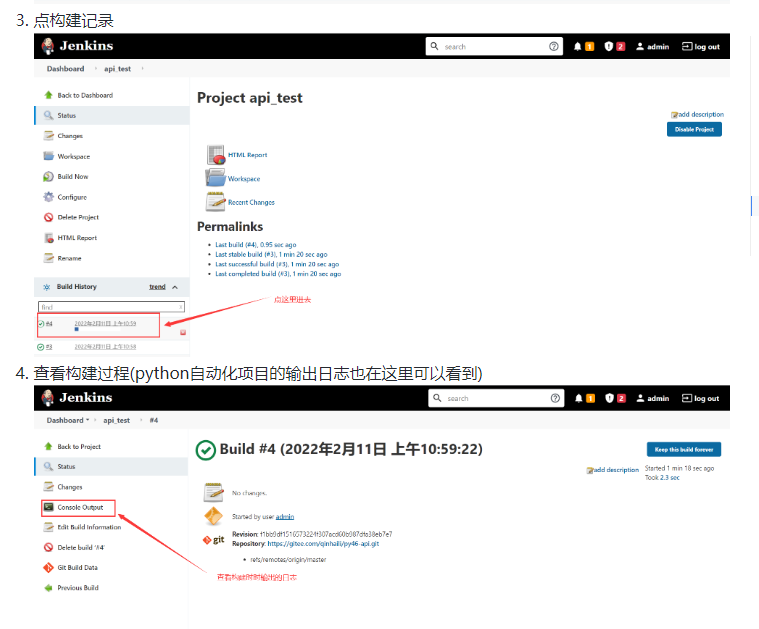The height and width of the screenshot is (629, 759).
Task: Click the Disable Project button
Action: point(694,129)
